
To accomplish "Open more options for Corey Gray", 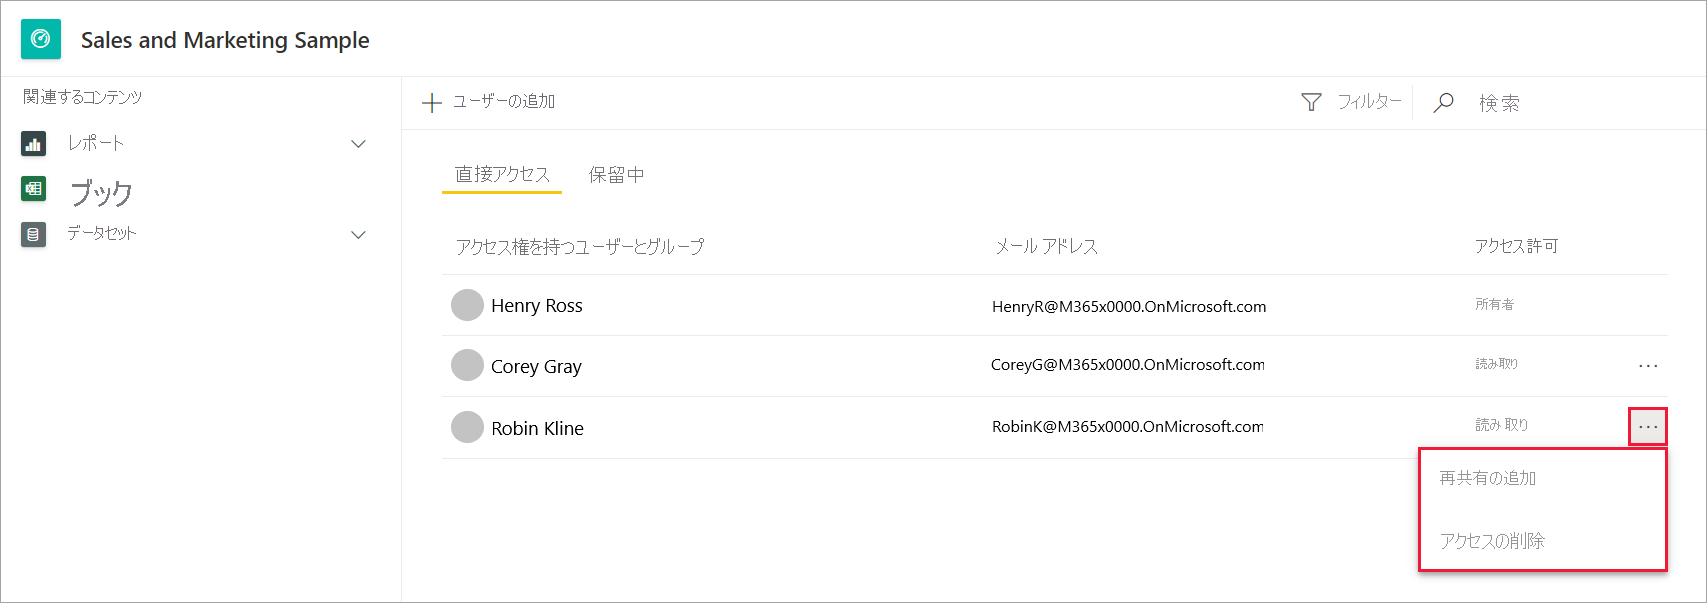I will [1648, 366].
